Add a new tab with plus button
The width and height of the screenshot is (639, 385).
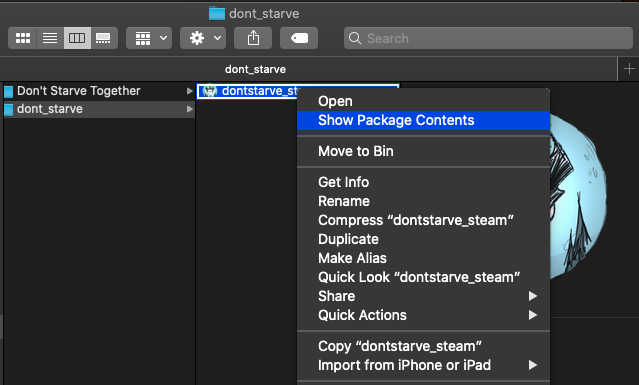tap(629, 69)
